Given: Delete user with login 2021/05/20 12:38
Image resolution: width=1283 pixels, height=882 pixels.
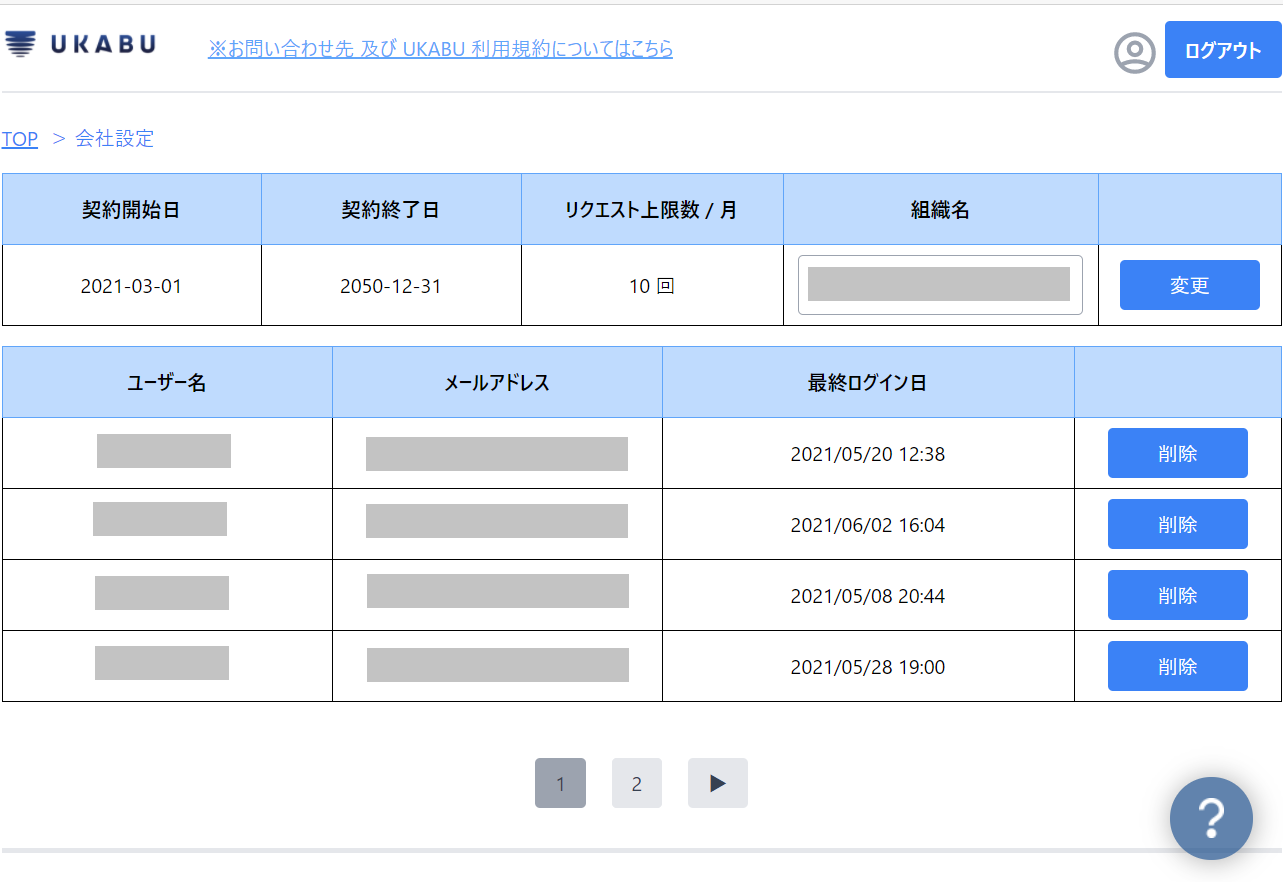Looking at the screenshot, I should tap(1178, 453).
